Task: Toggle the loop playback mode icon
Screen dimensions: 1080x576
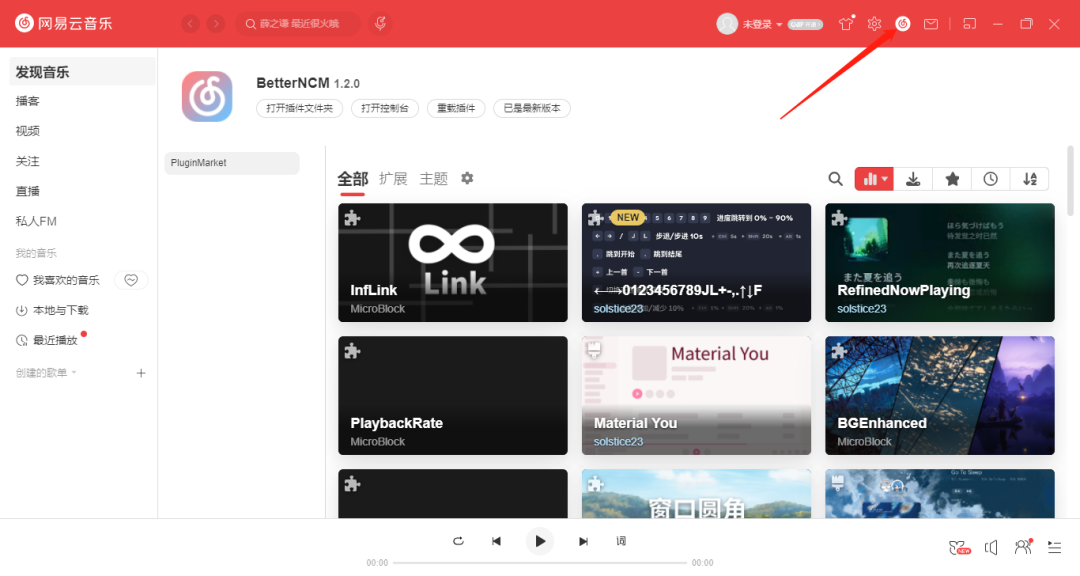Action: 458,541
